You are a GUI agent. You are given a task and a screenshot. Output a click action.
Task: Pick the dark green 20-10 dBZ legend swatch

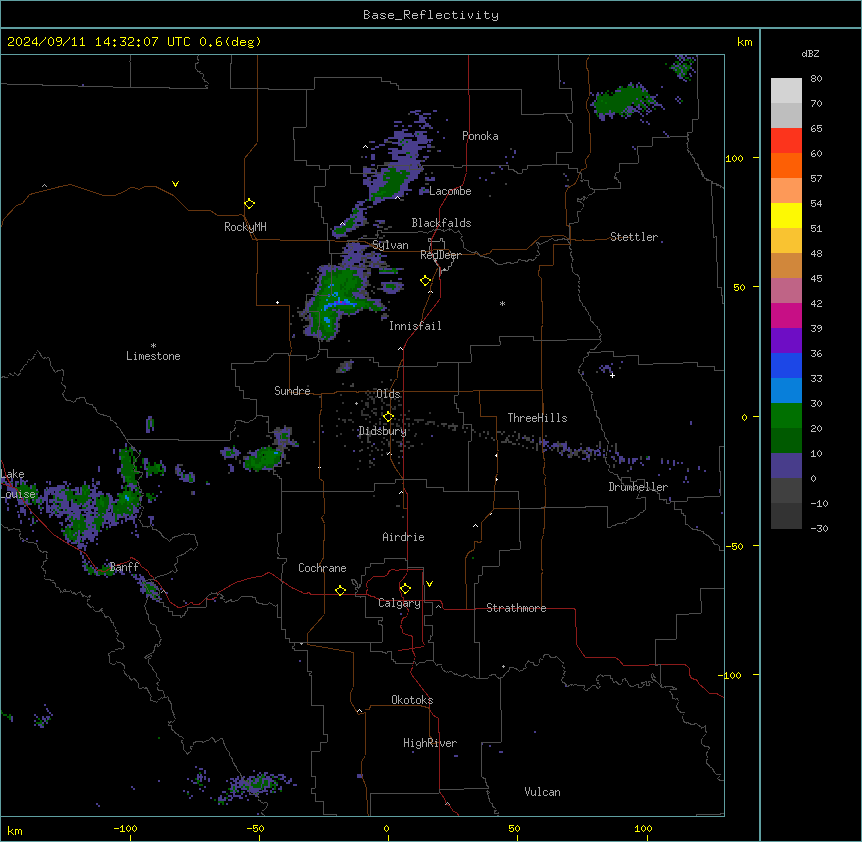tap(786, 441)
